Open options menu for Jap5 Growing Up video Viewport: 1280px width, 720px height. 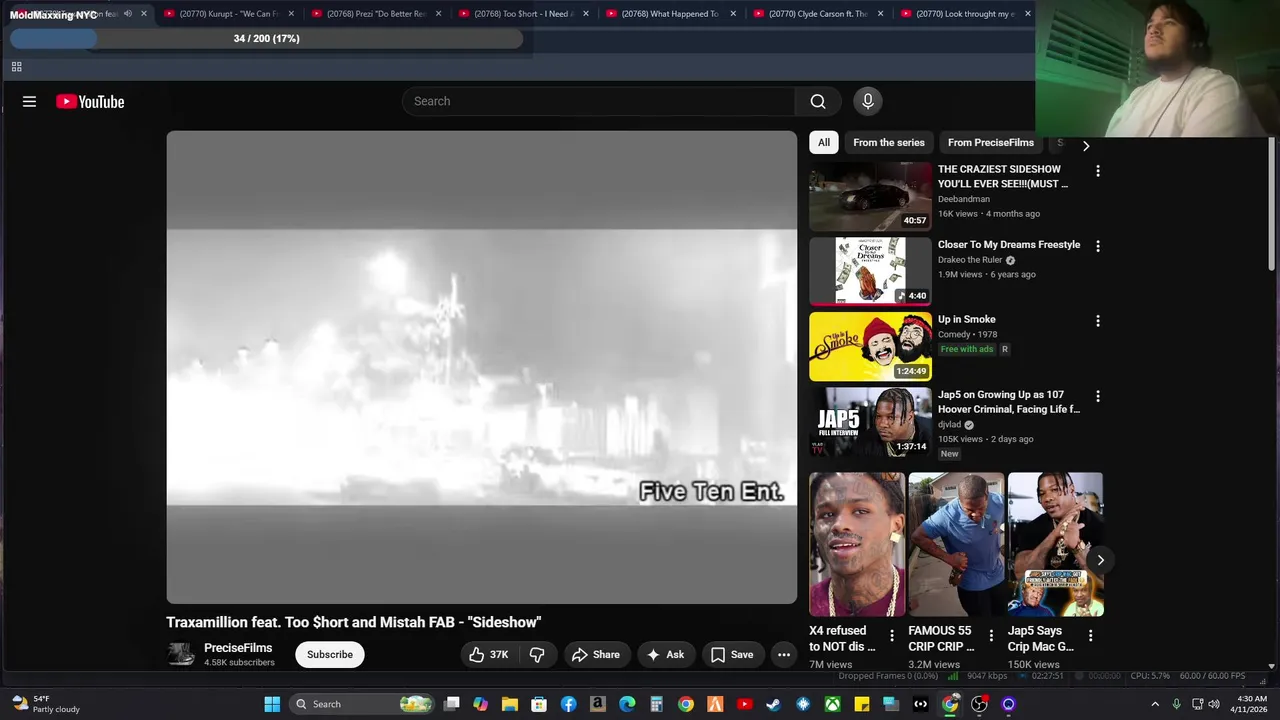pos(1098,396)
